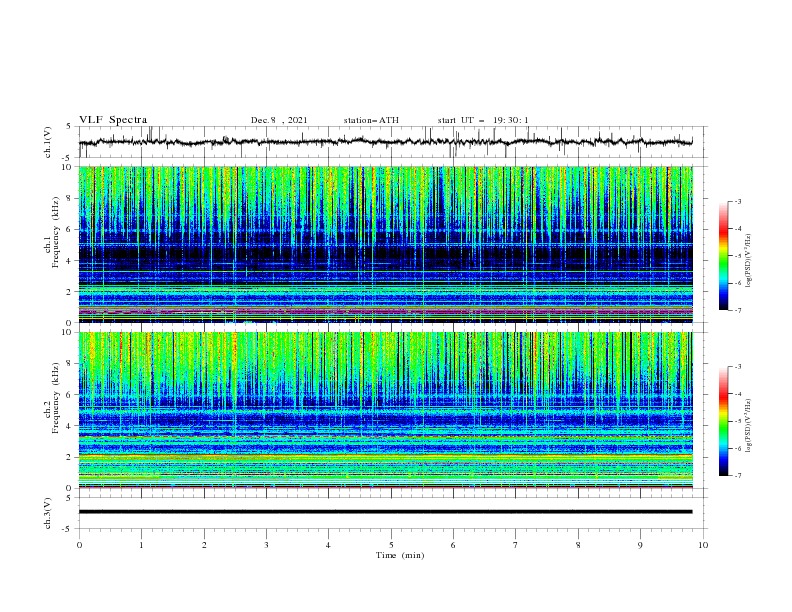Click the ch.2 PSD color scale bar
Screen dimensions: 792x612
click(723, 421)
